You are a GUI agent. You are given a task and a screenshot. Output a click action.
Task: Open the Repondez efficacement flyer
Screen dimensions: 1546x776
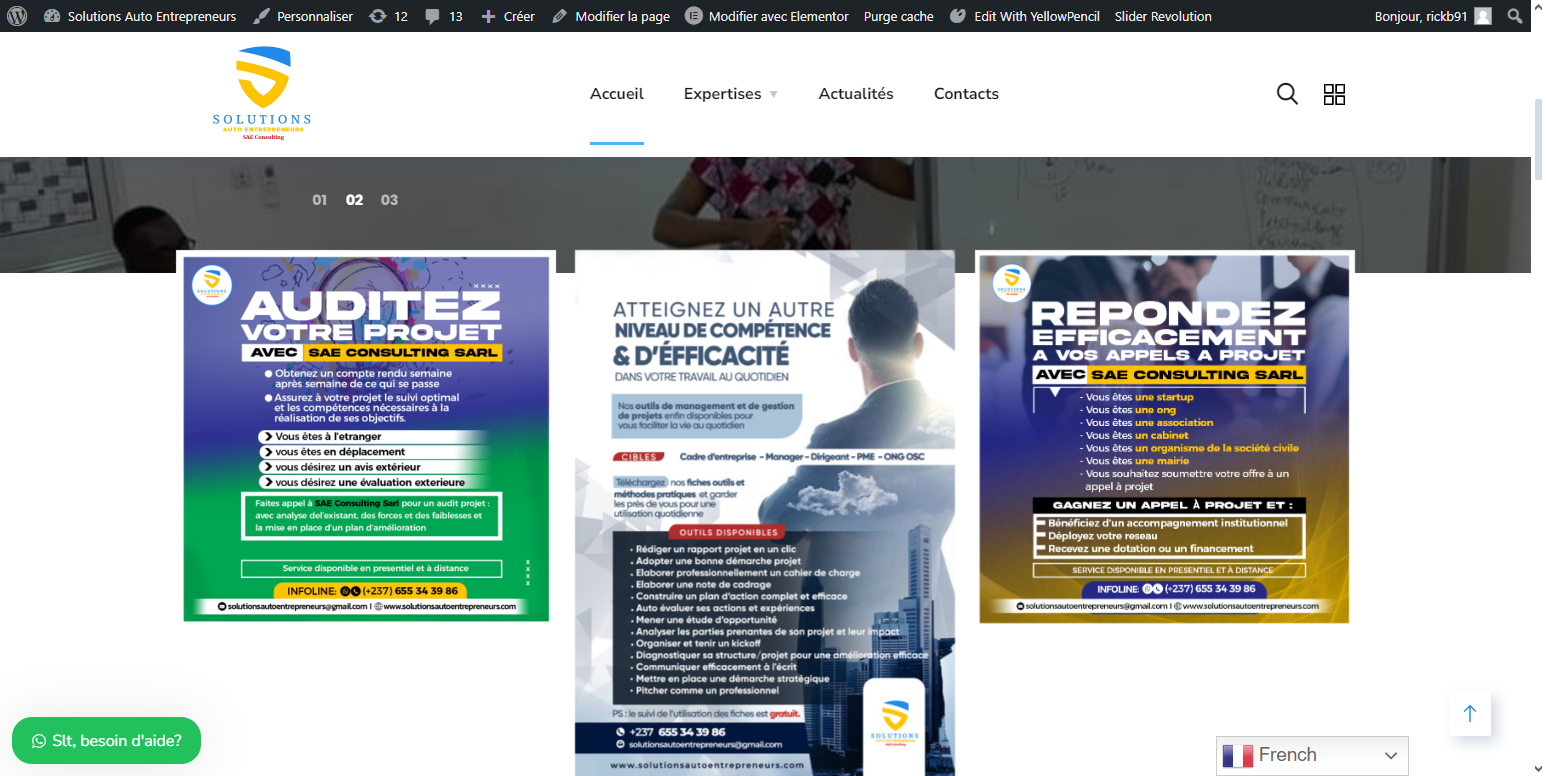tap(1164, 439)
